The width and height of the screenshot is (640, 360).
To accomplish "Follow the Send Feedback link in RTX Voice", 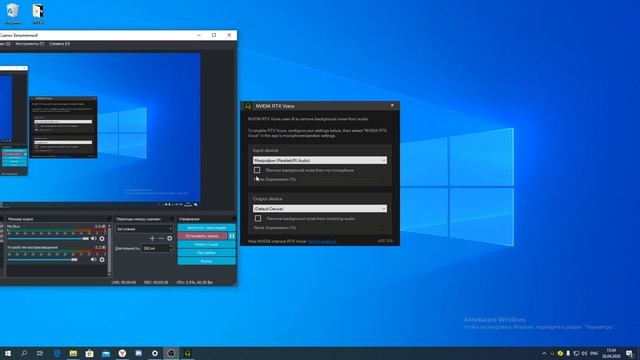I will (322, 241).
